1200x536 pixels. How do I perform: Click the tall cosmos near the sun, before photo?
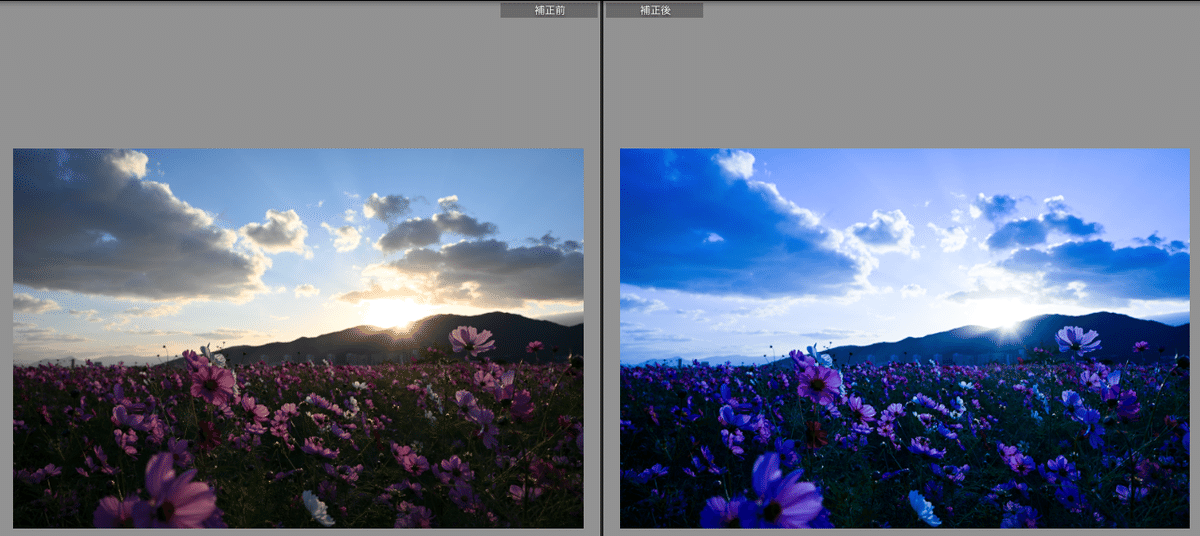(x=470, y=341)
